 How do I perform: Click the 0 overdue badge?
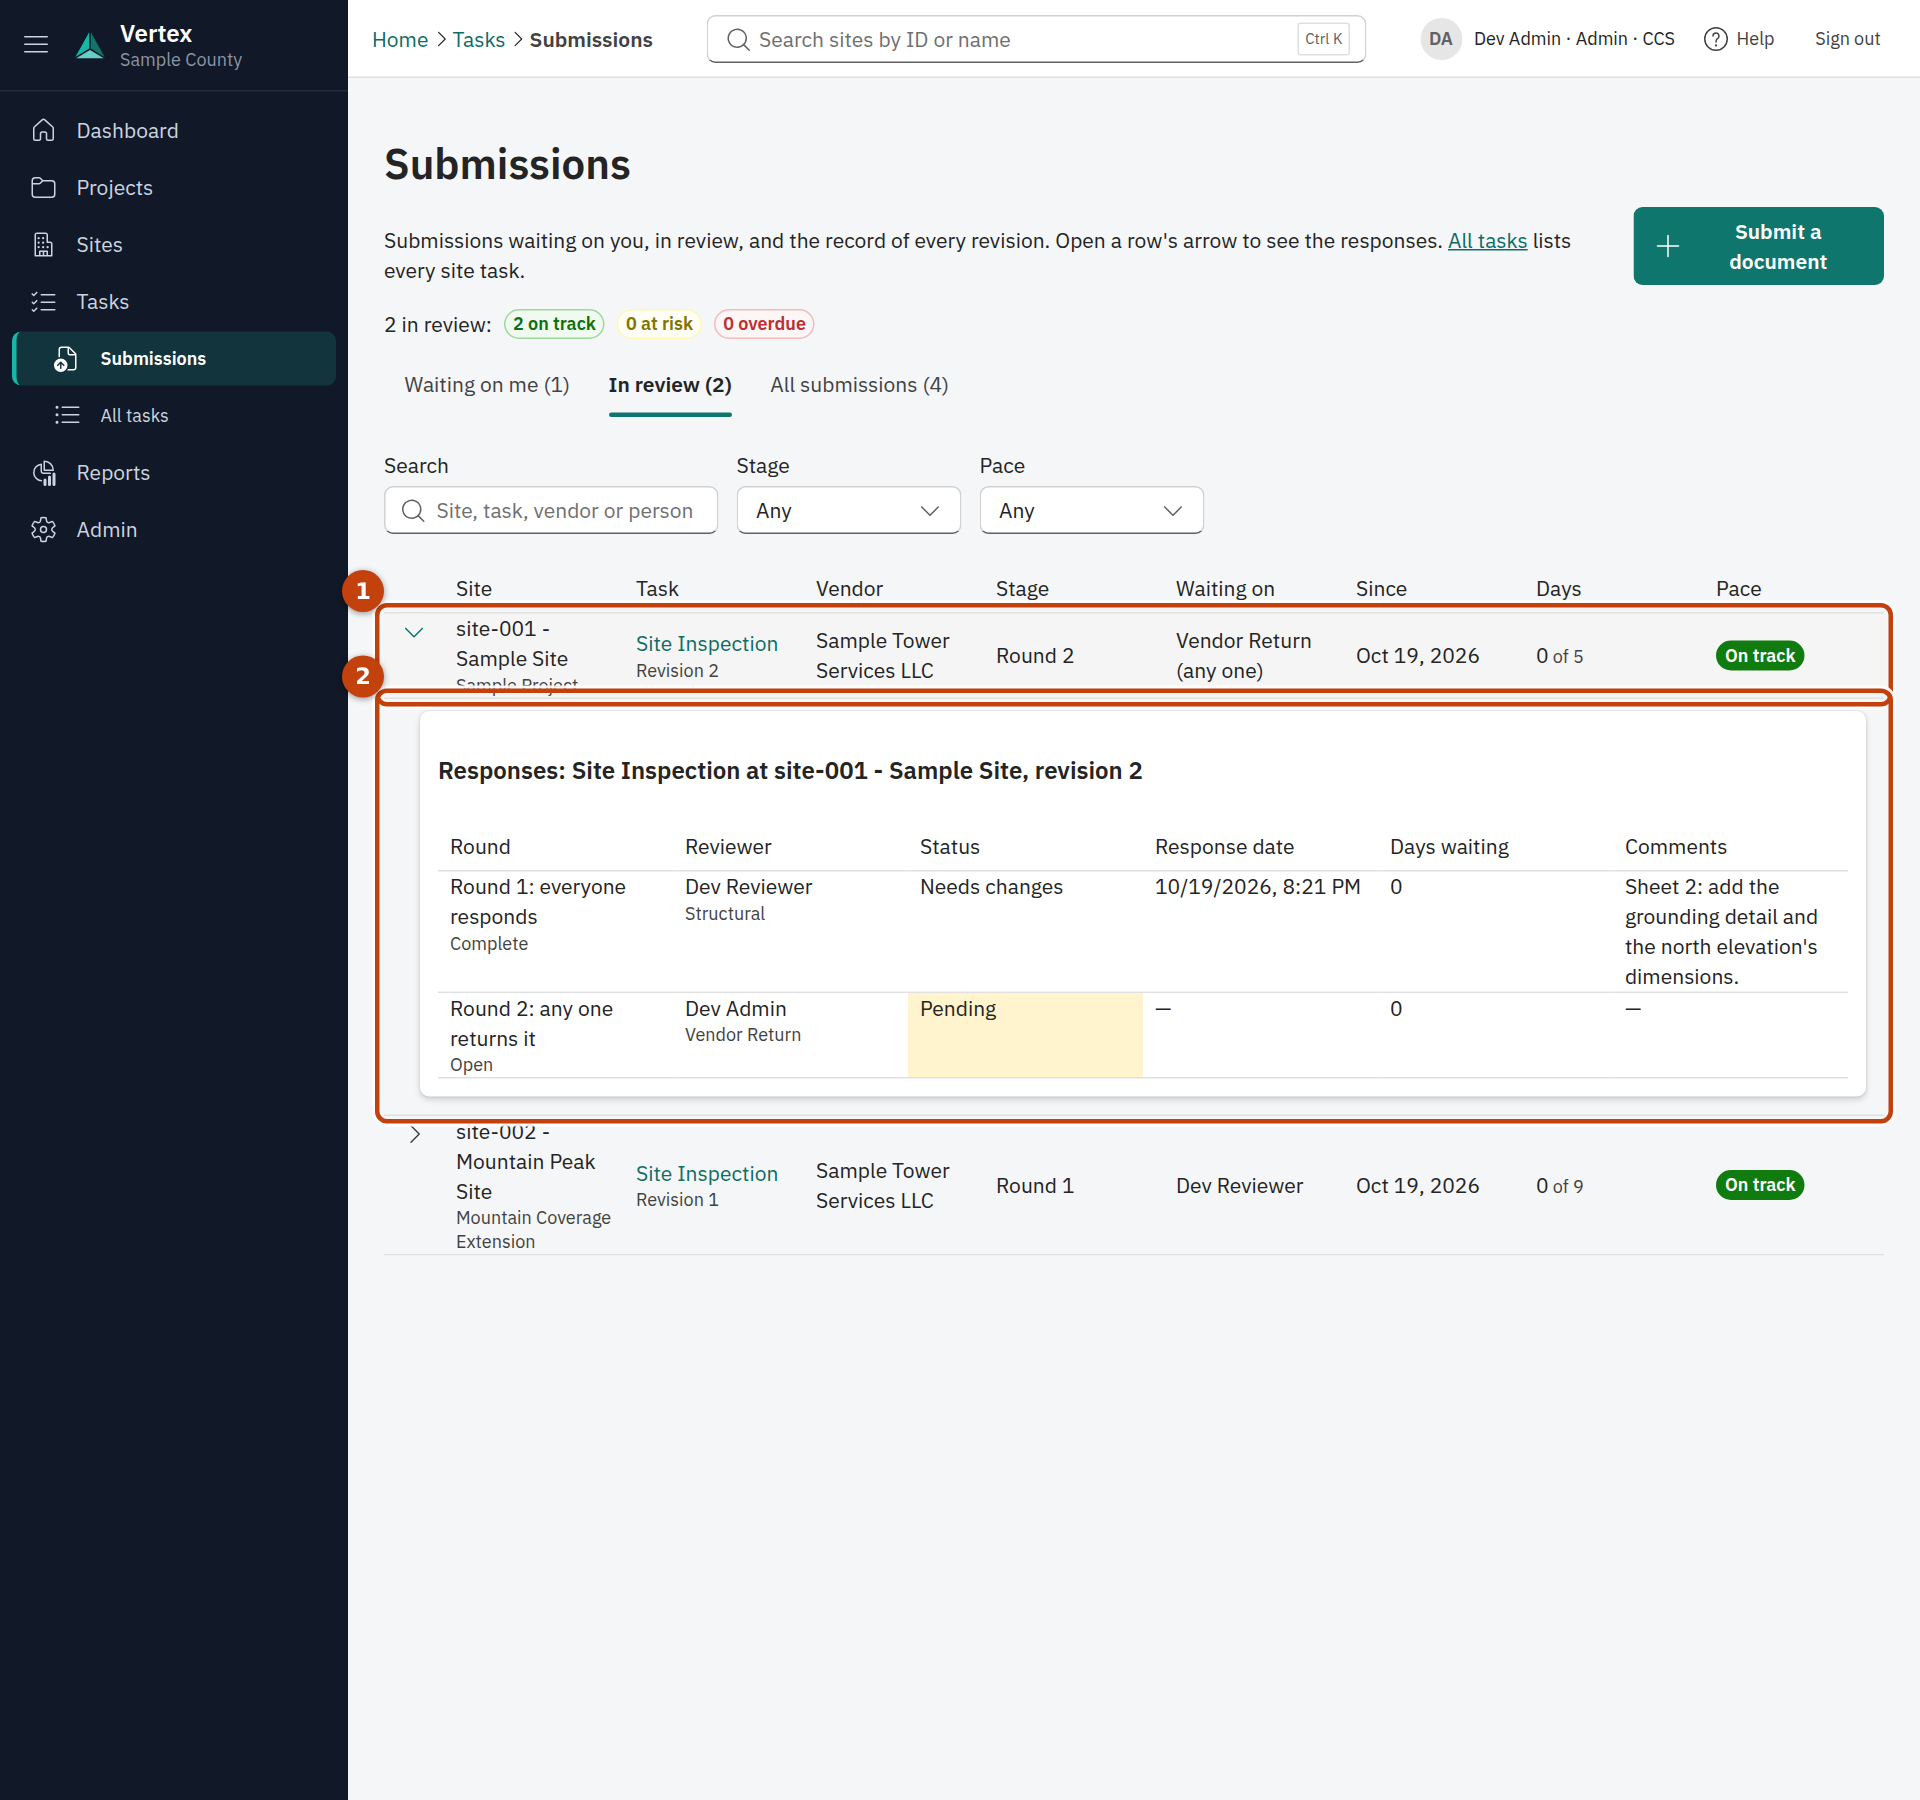click(764, 324)
